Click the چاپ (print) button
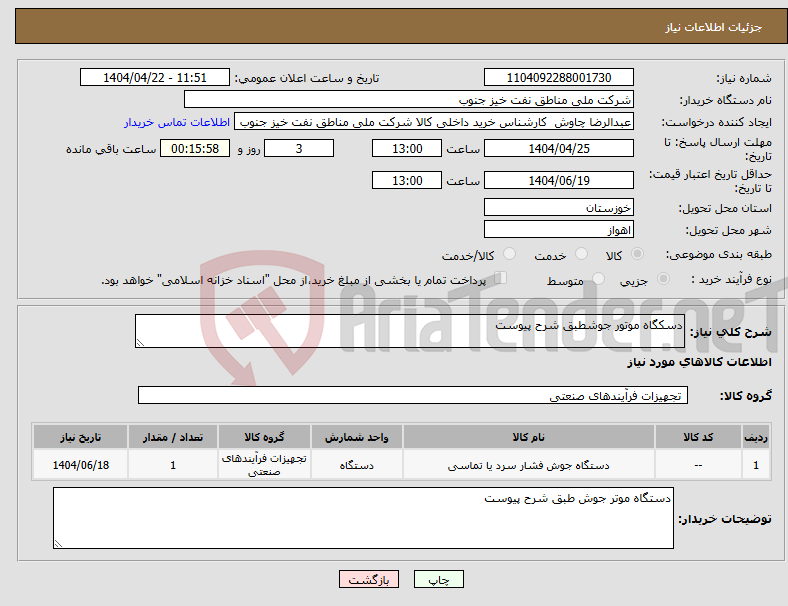This screenshot has height=606, width=788. 438,579
